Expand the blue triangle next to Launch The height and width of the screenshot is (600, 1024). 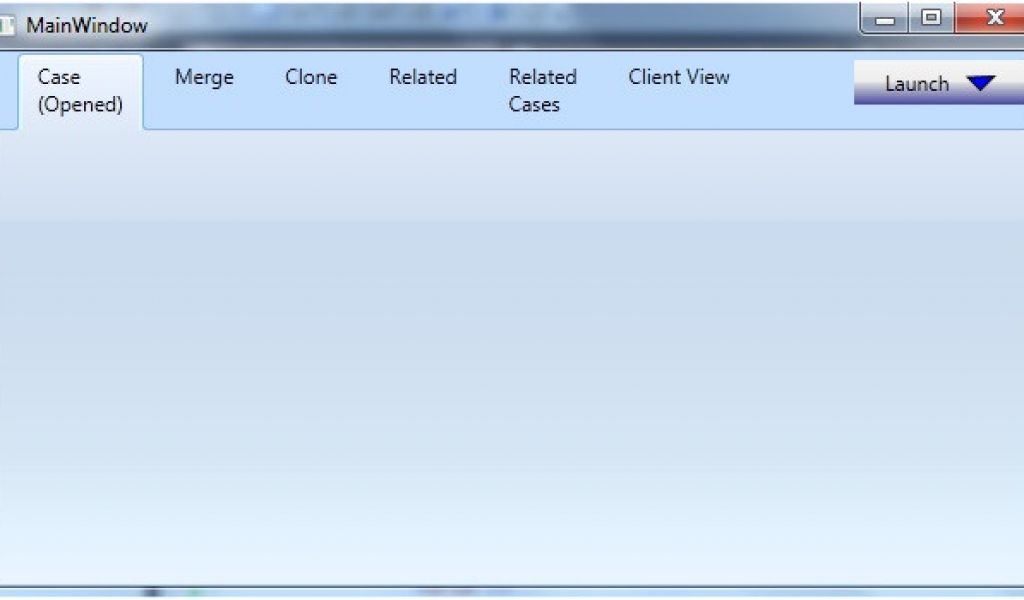click(x=981, y=84)
